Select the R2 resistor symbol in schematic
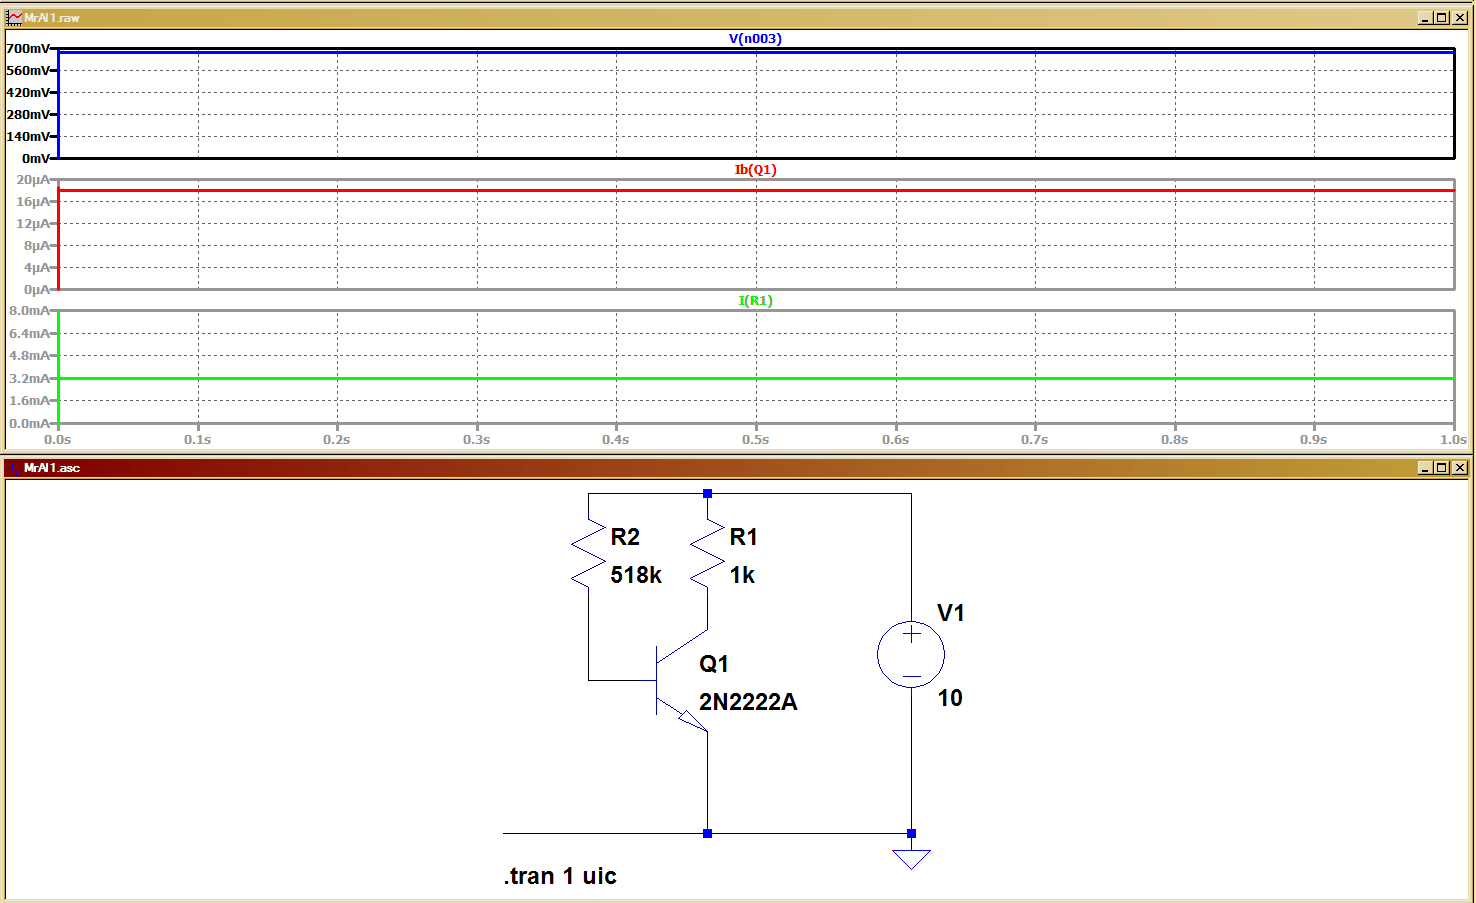 588,555
